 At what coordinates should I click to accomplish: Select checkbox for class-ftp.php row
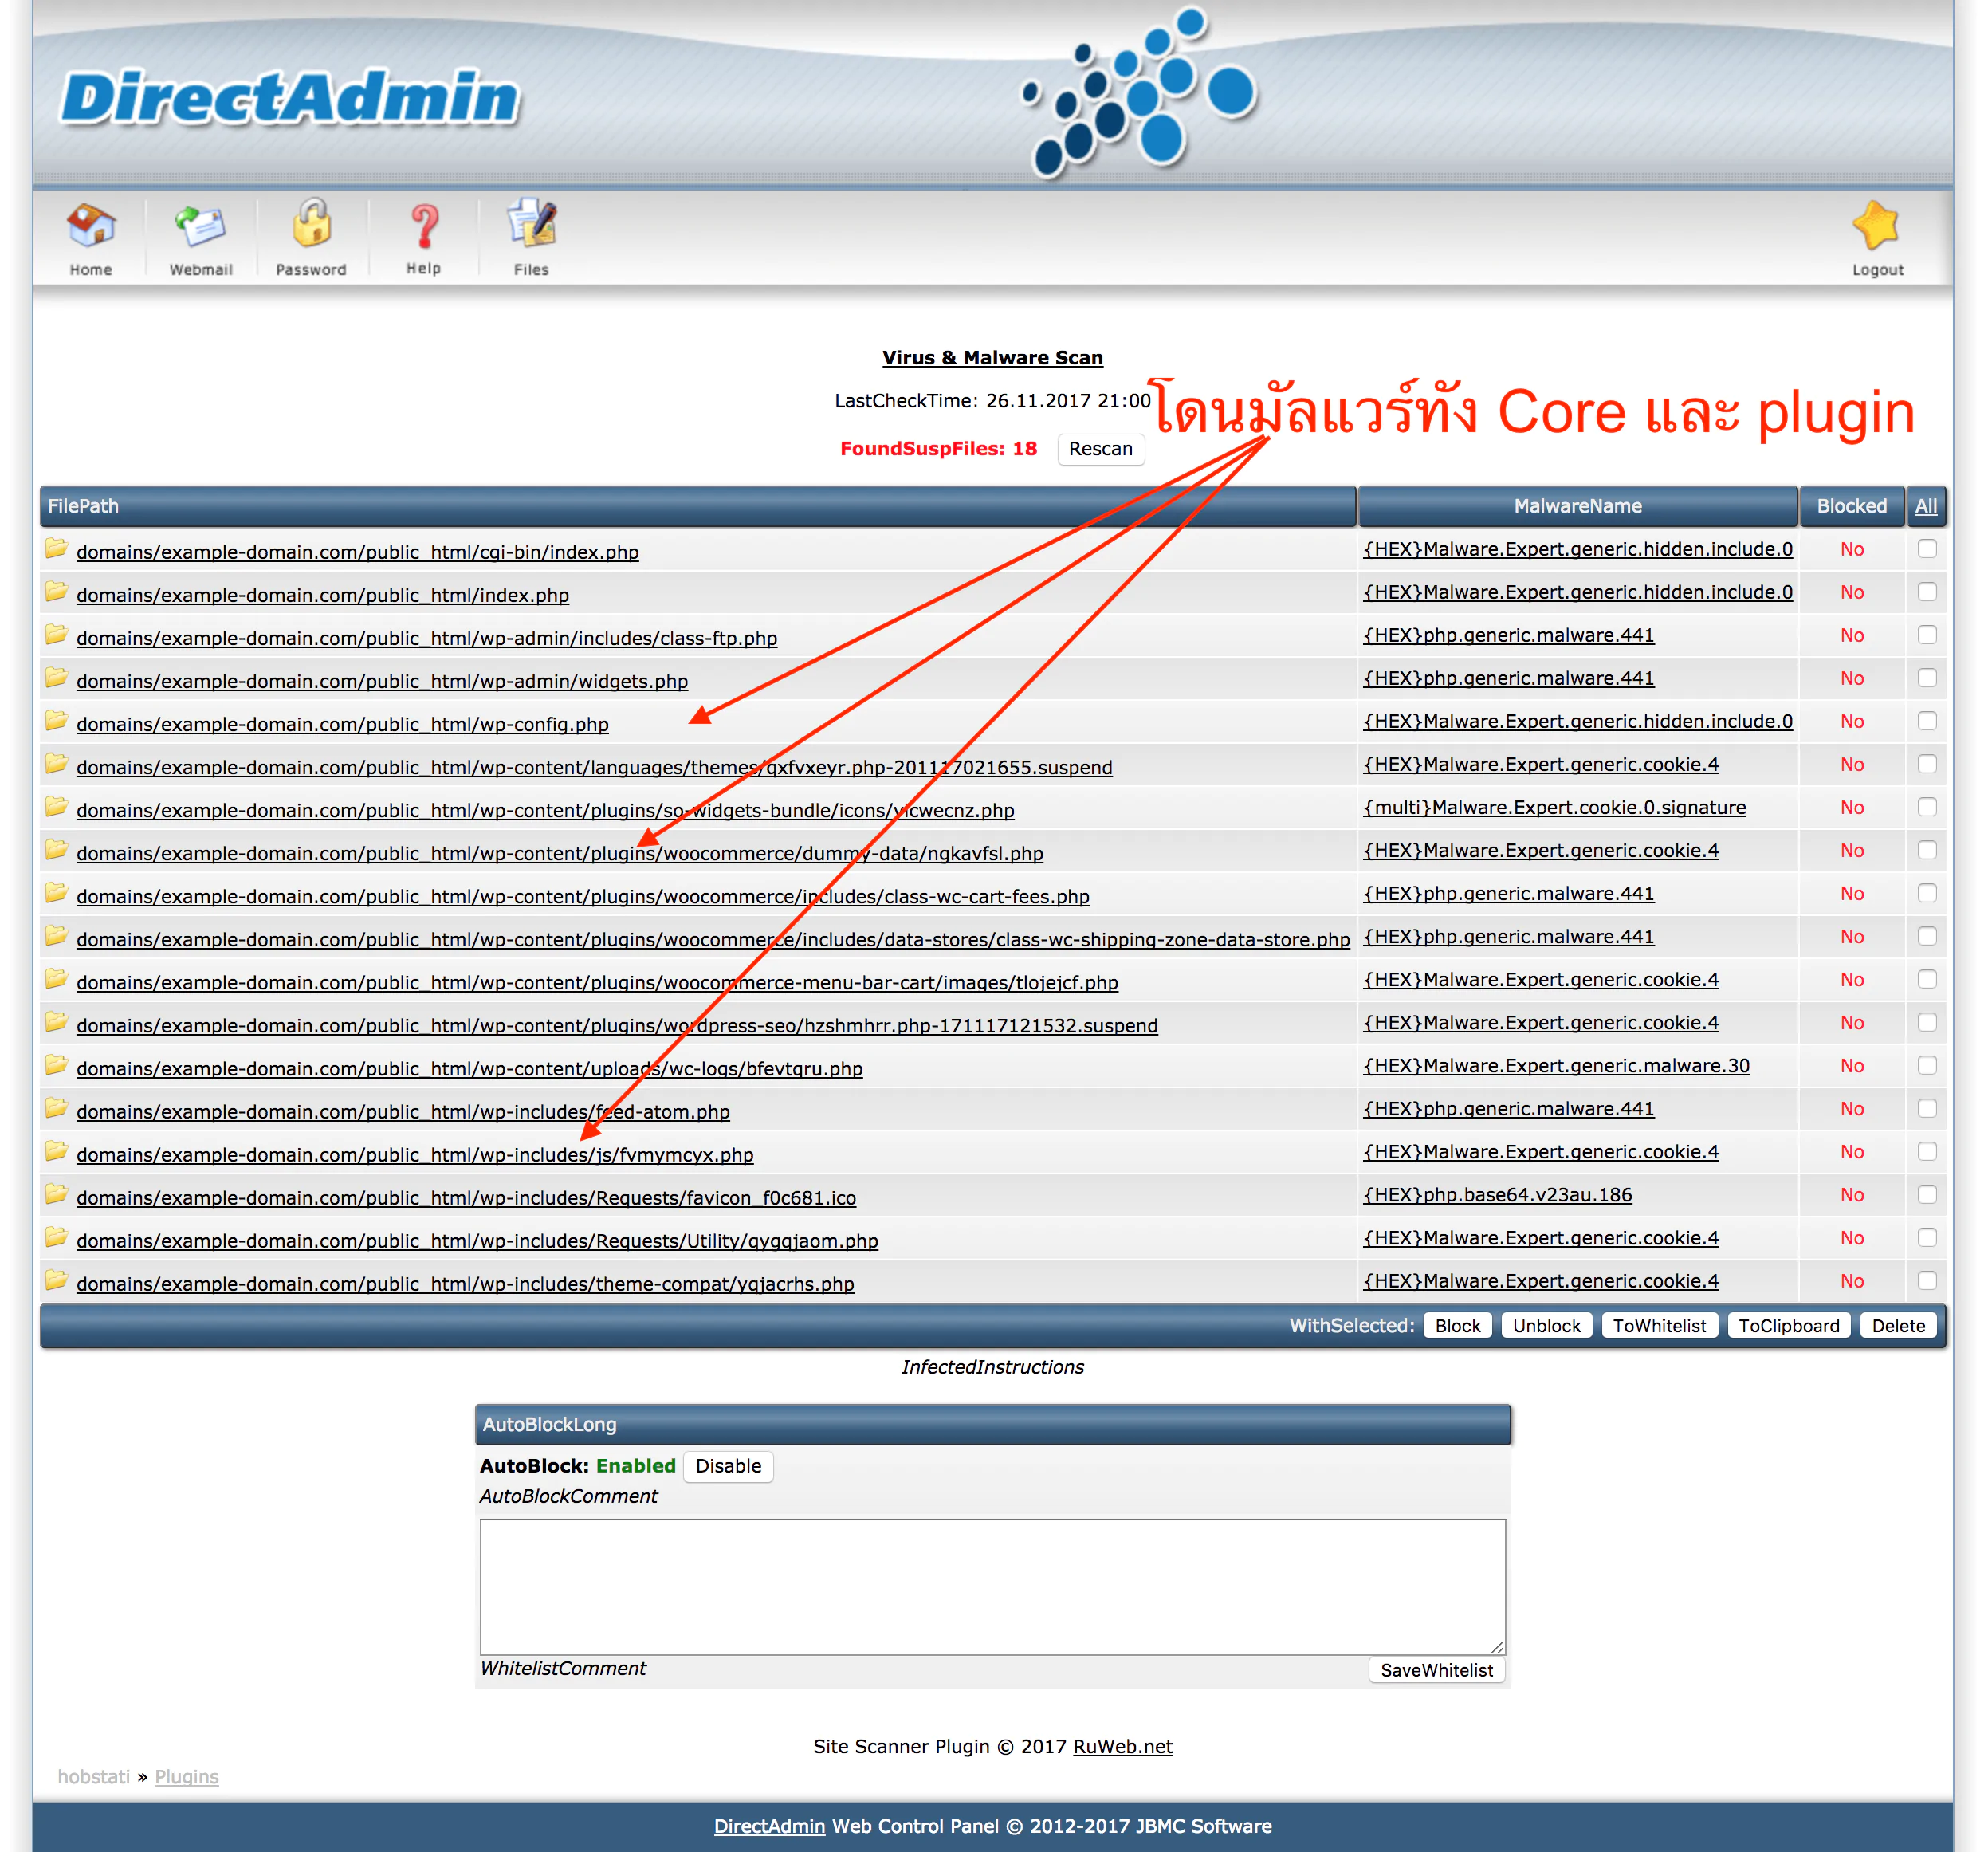click(1927, 635)
